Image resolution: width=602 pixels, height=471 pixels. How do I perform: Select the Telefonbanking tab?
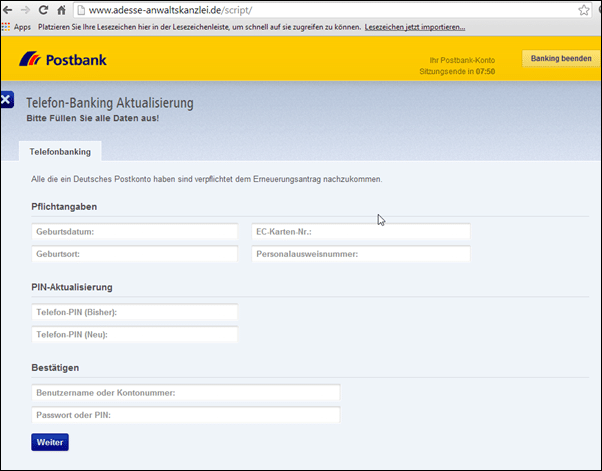(60, 152)
